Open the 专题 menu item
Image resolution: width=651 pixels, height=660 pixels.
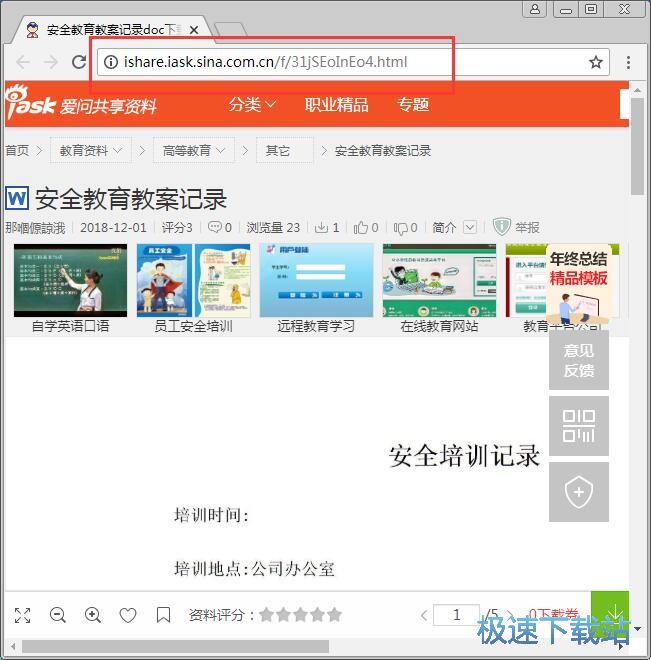413,105
